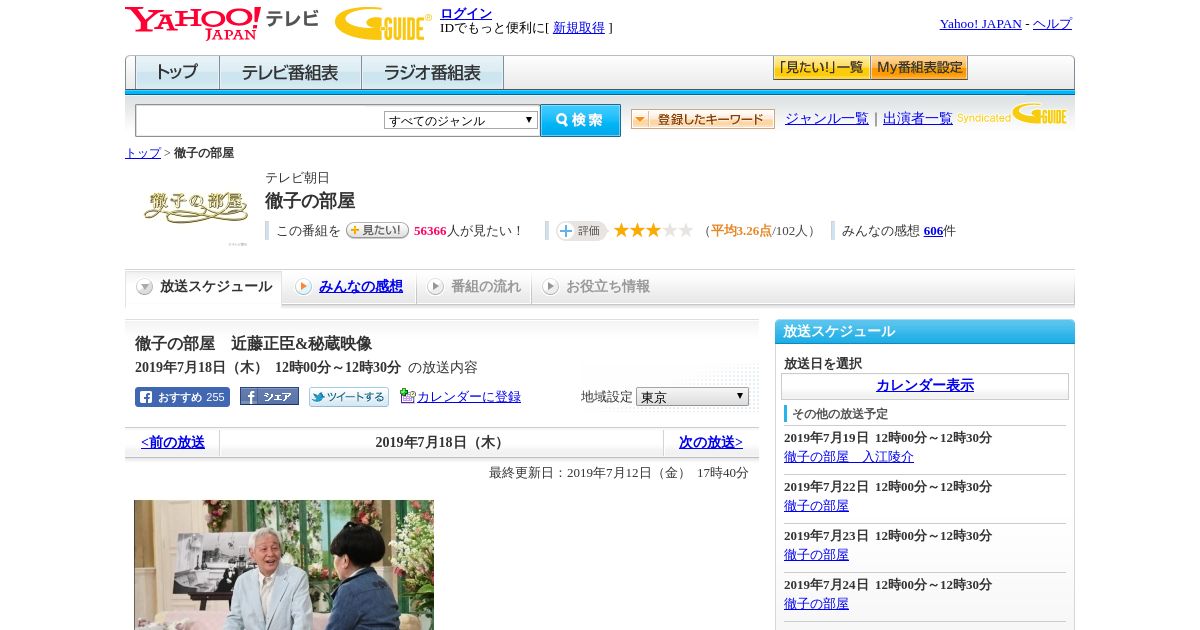The height and width of the screenshot is (630, 1200).
Task: Click the program photo thumbnail
Action: tap(284, 565)
